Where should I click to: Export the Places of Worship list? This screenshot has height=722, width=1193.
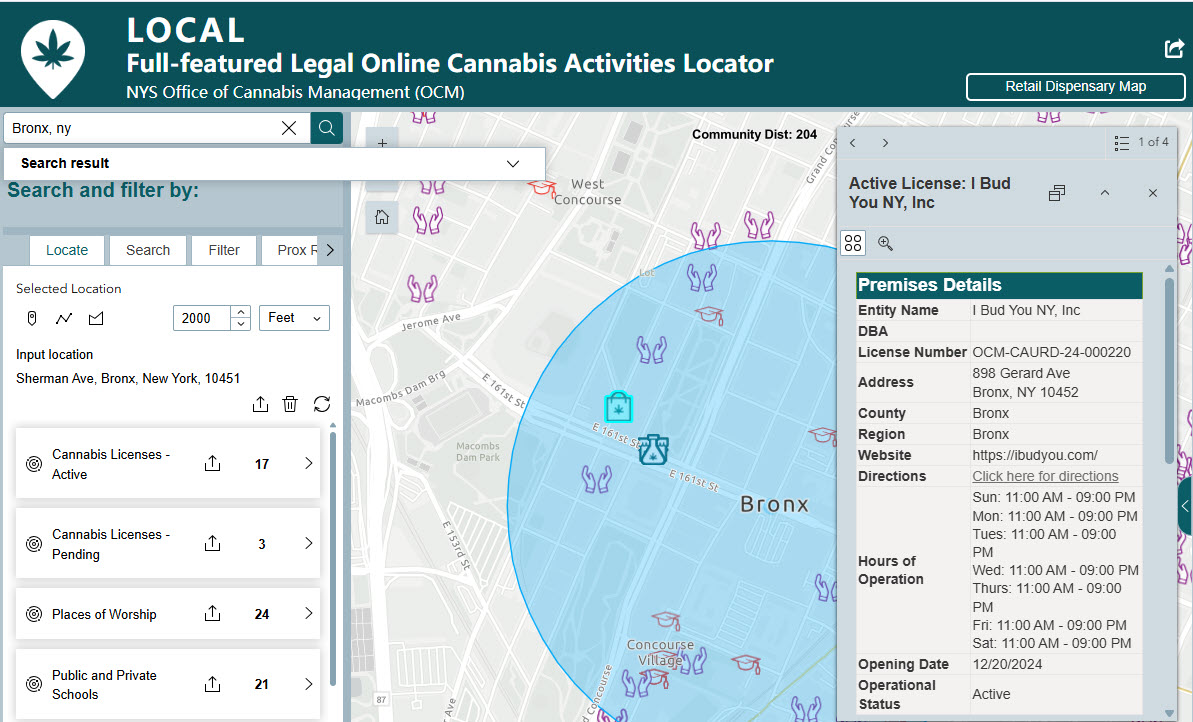[x=212, y=613]
